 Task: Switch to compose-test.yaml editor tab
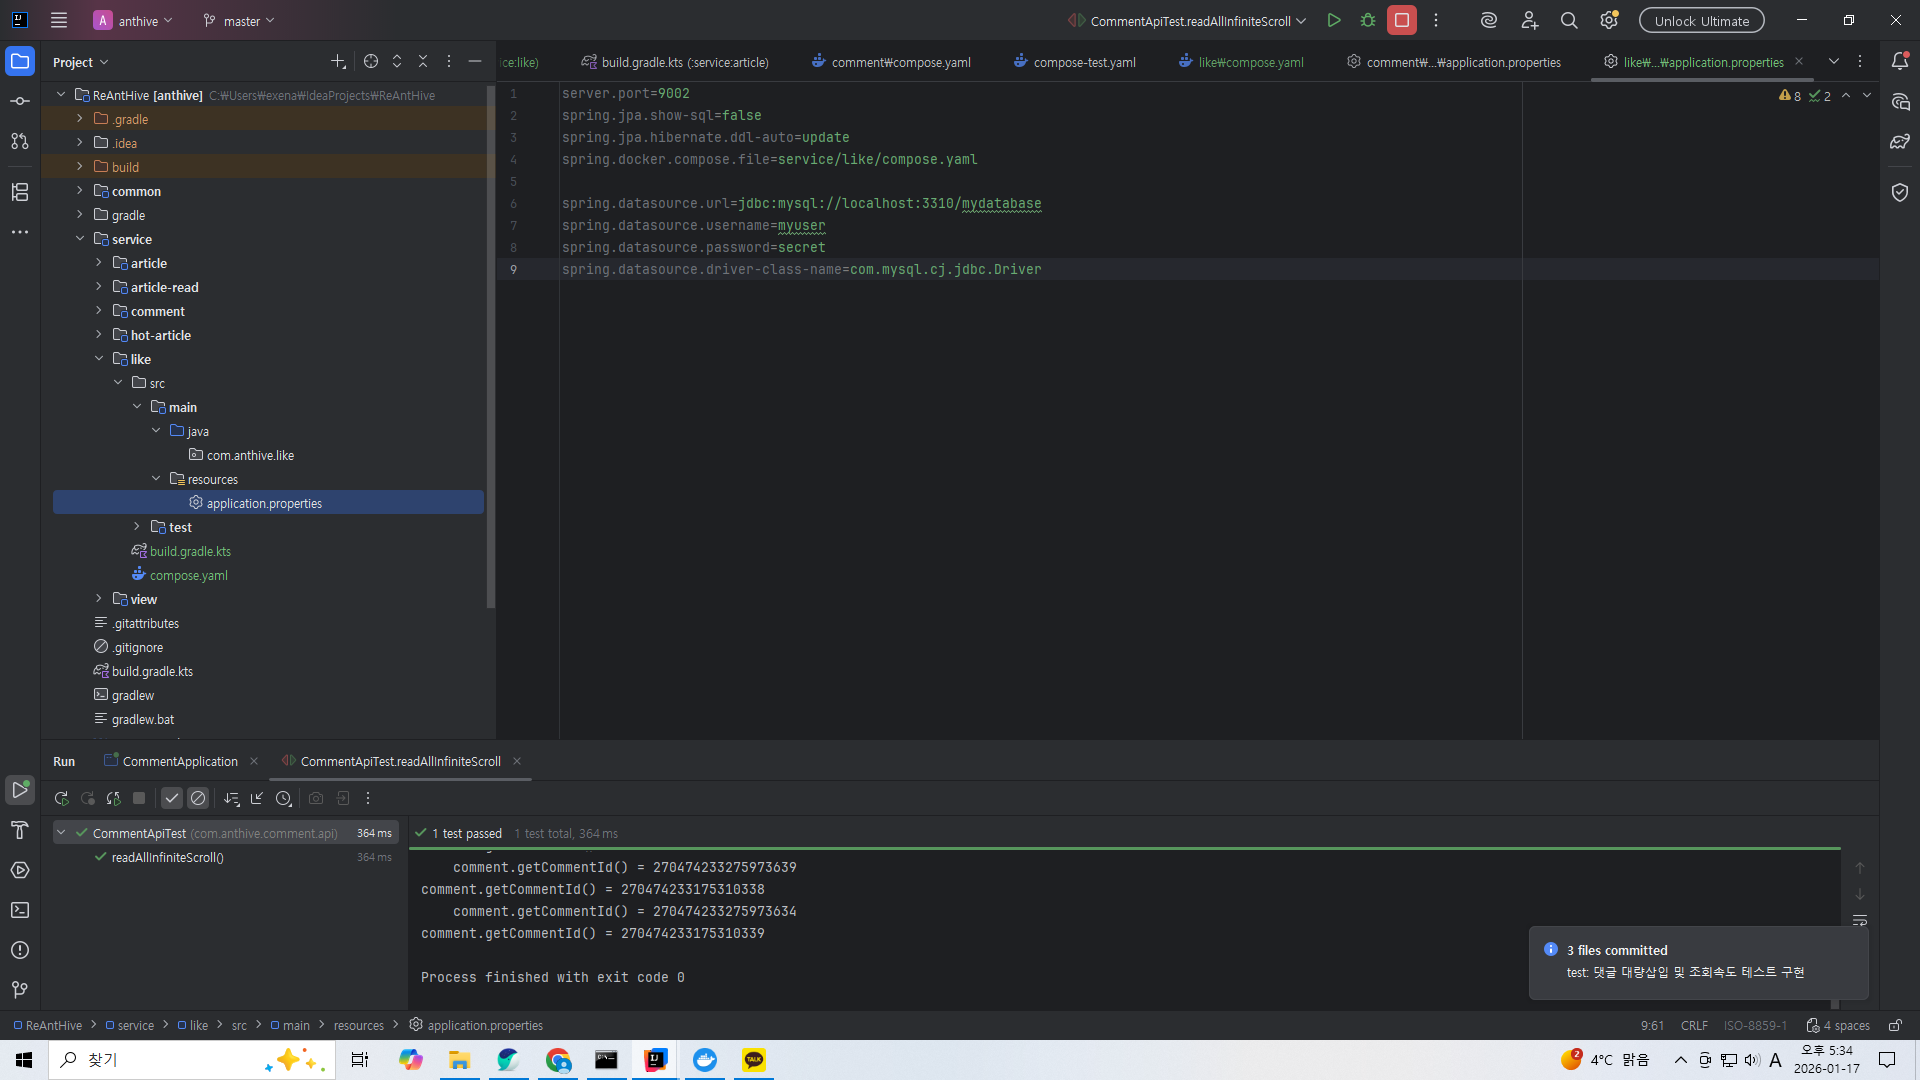[1084, 62]
